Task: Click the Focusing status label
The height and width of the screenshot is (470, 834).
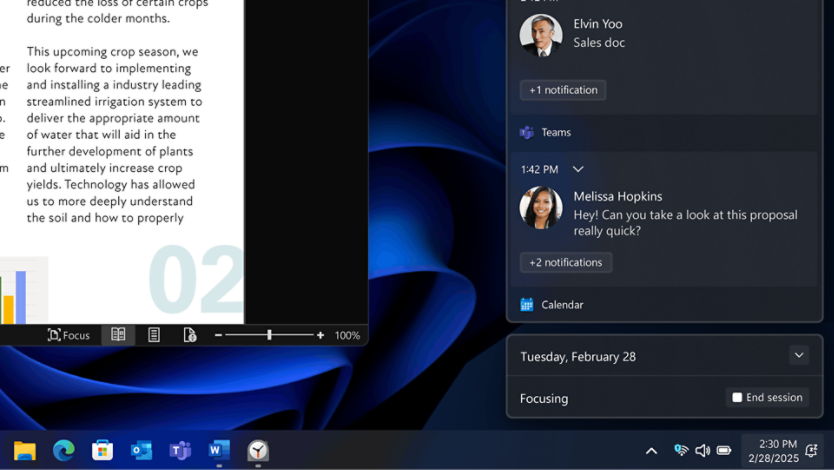Action: [x=544, y=399]
